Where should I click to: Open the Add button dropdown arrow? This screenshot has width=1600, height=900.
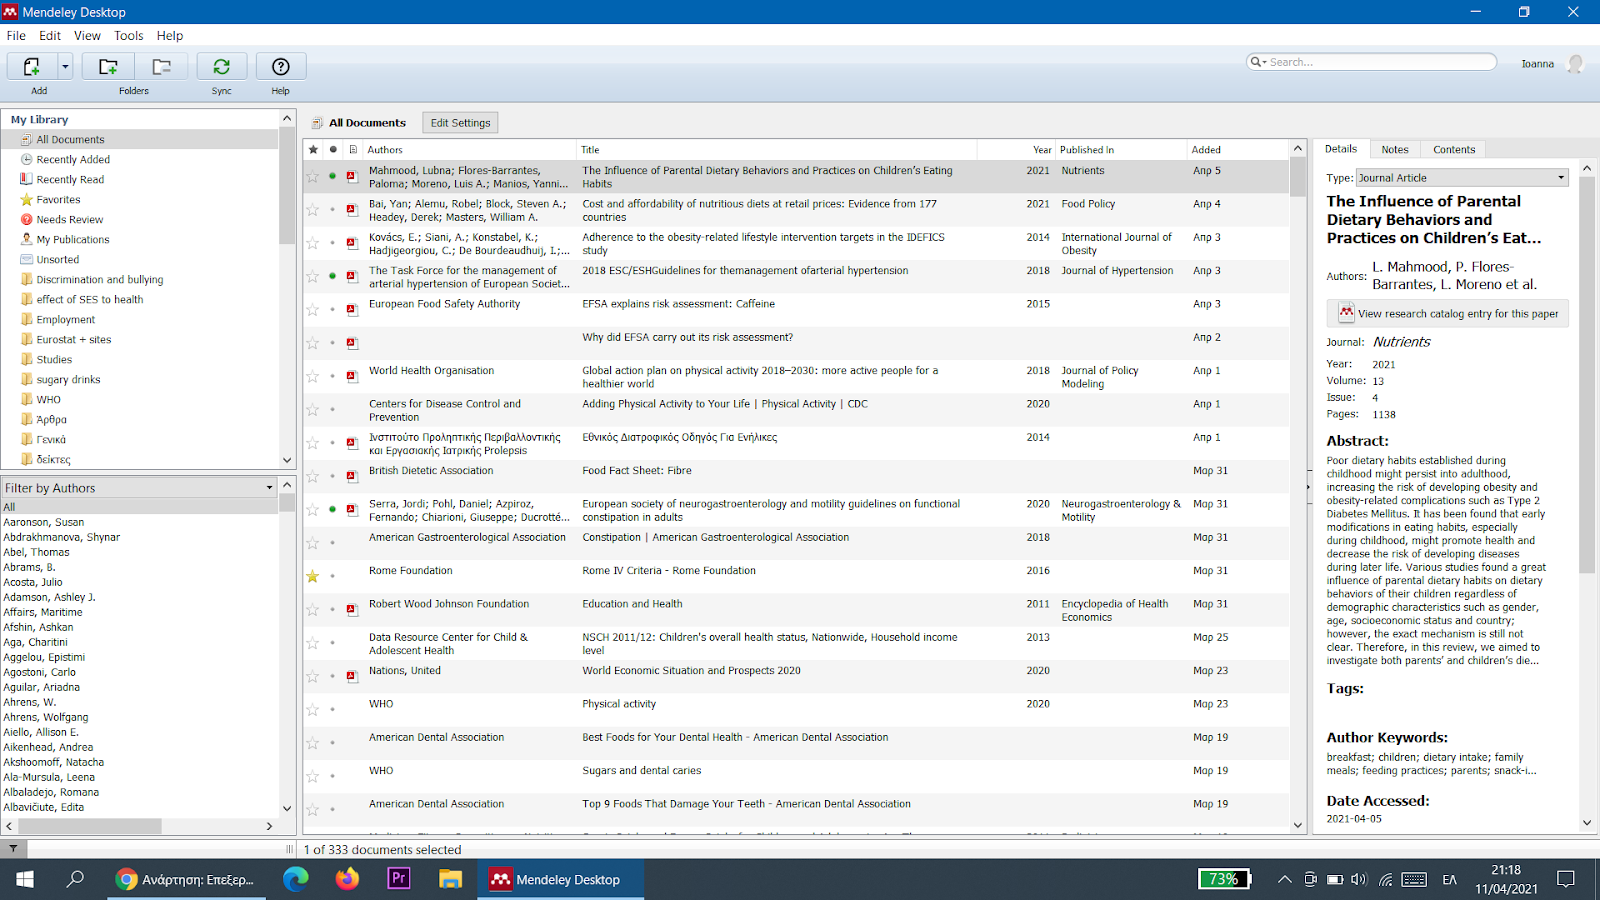point(65,67)
